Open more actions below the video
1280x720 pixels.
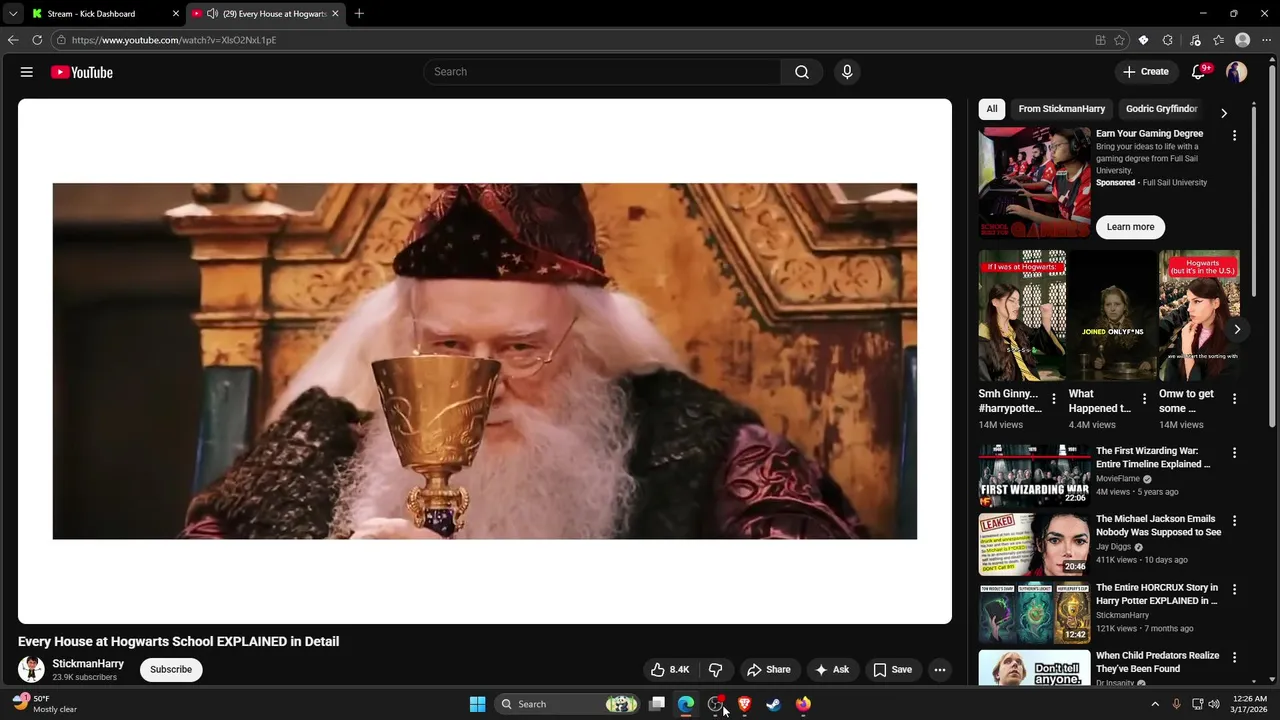940,670
